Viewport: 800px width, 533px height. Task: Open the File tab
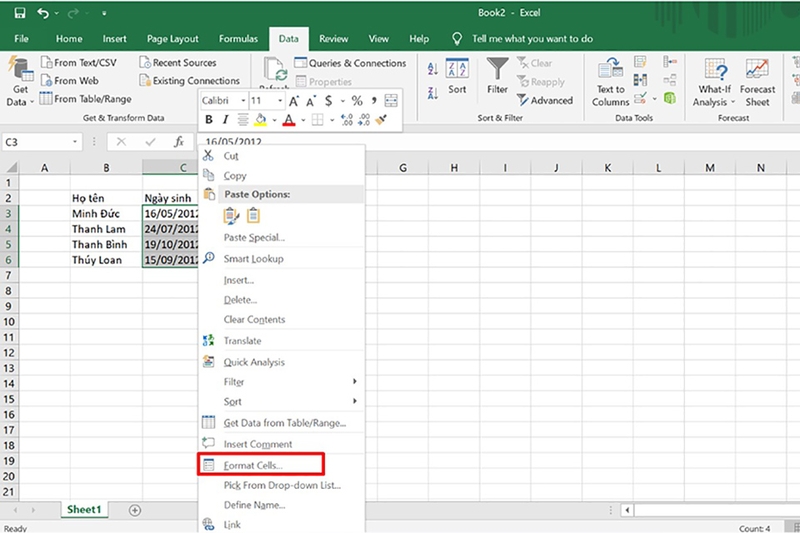[21, 39]
